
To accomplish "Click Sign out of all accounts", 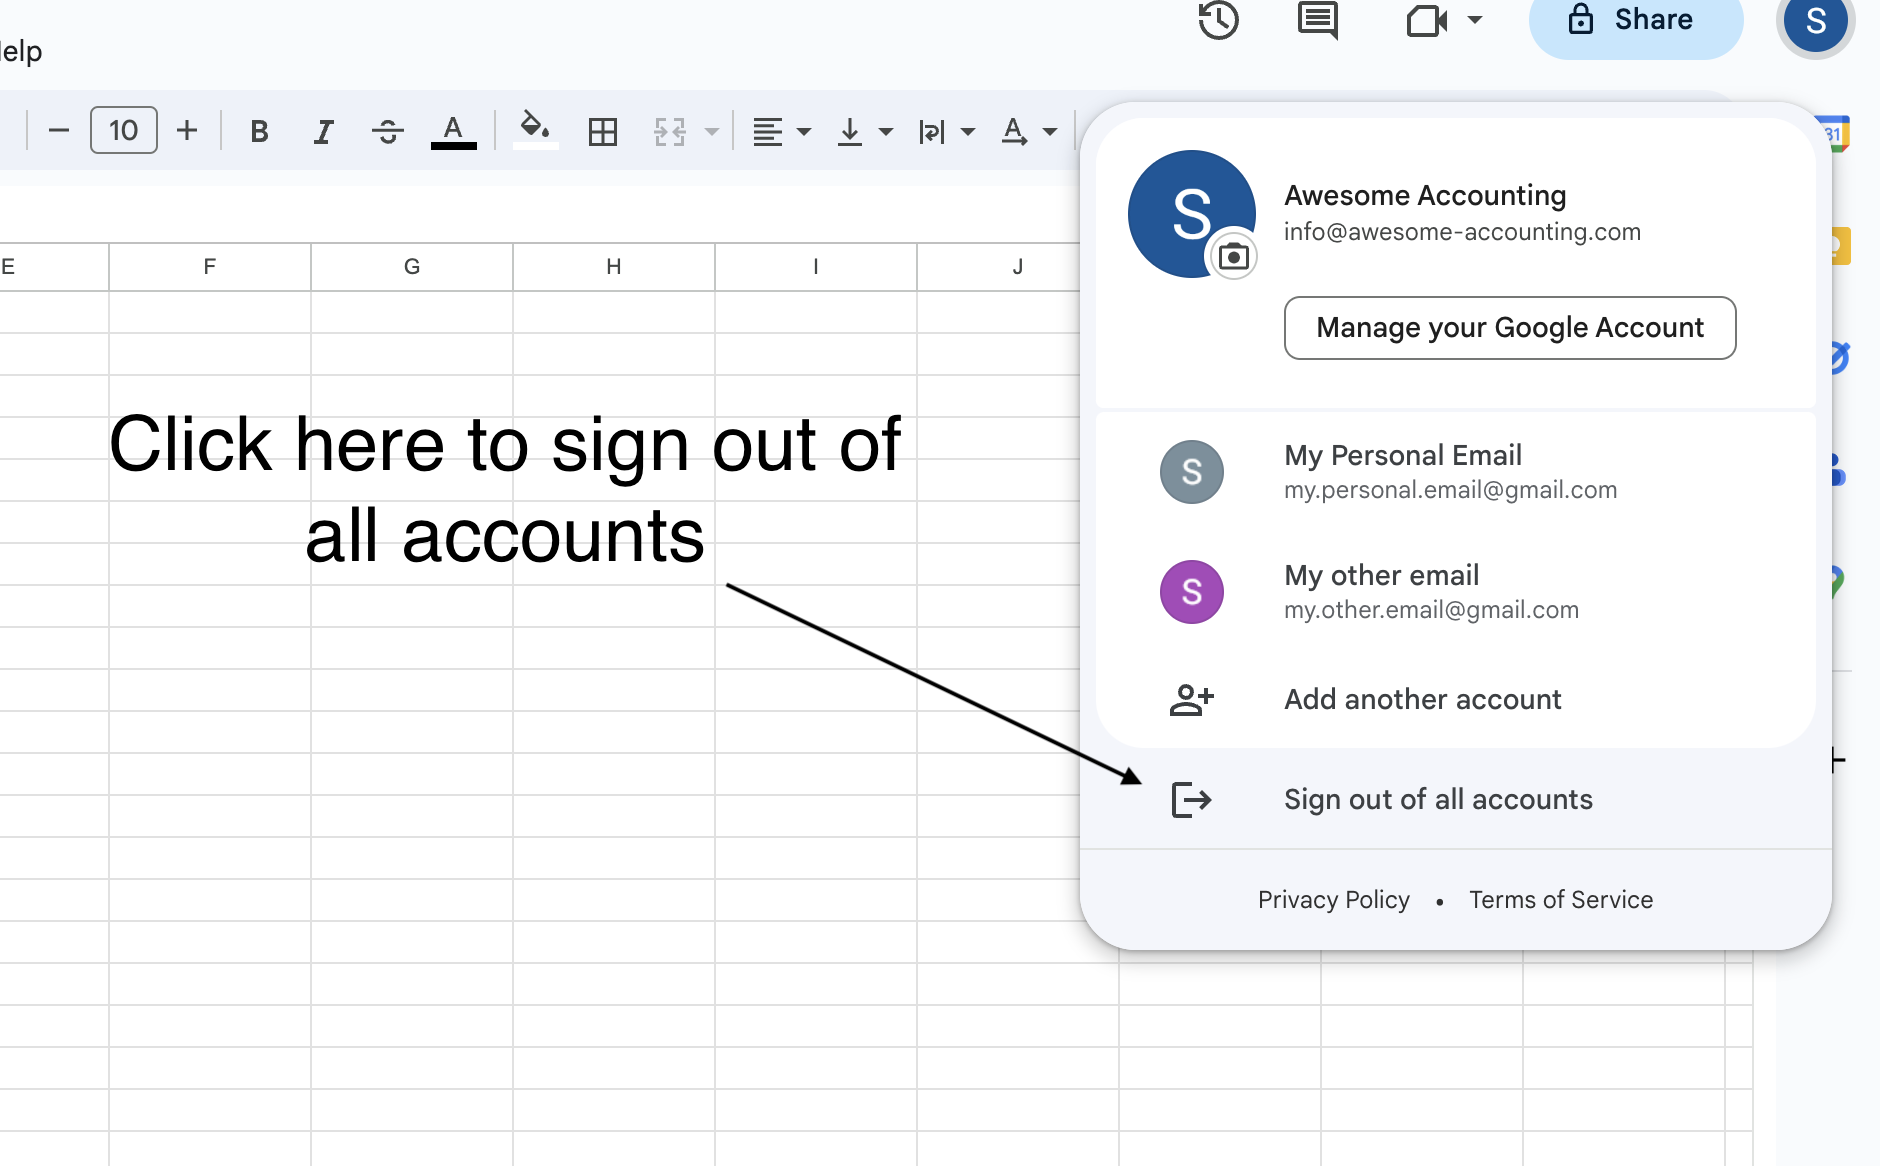I will pyautogui.click(x=1456, y=799).
